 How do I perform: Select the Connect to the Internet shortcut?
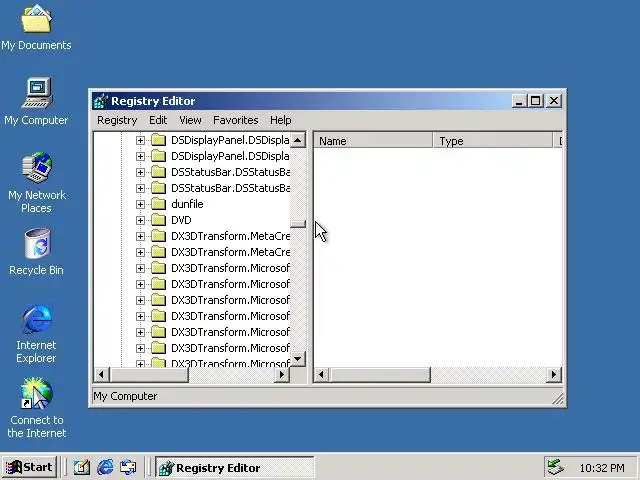coord(36,408)
